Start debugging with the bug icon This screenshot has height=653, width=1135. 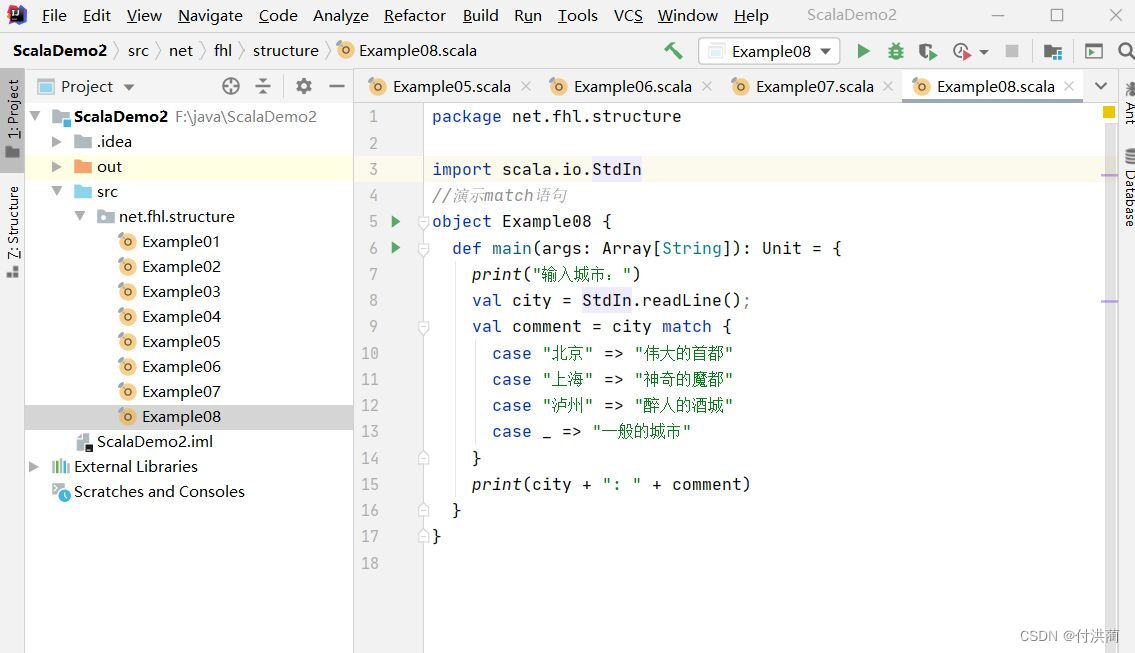coord(895,51)
